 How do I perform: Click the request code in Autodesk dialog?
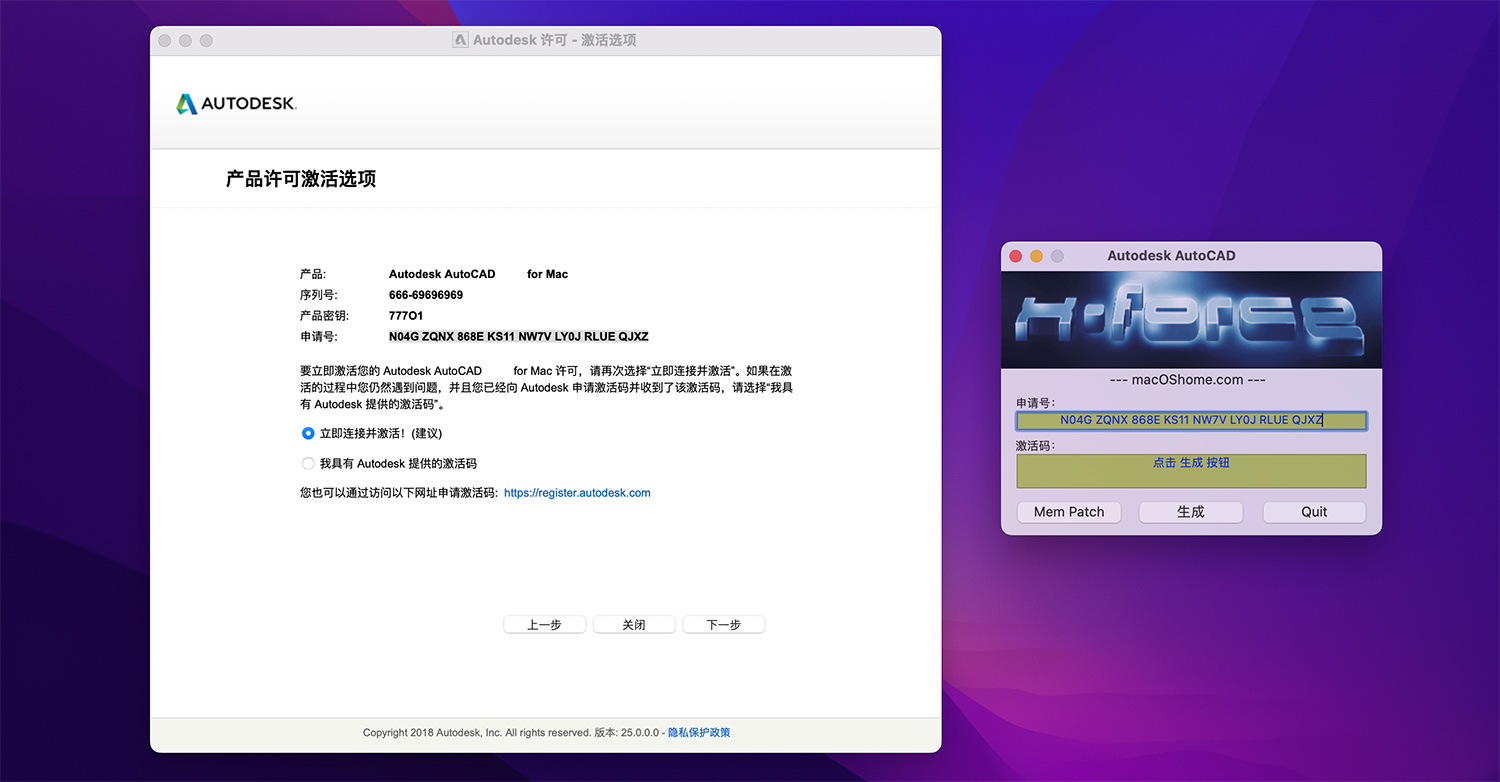[x=519, y=337]
